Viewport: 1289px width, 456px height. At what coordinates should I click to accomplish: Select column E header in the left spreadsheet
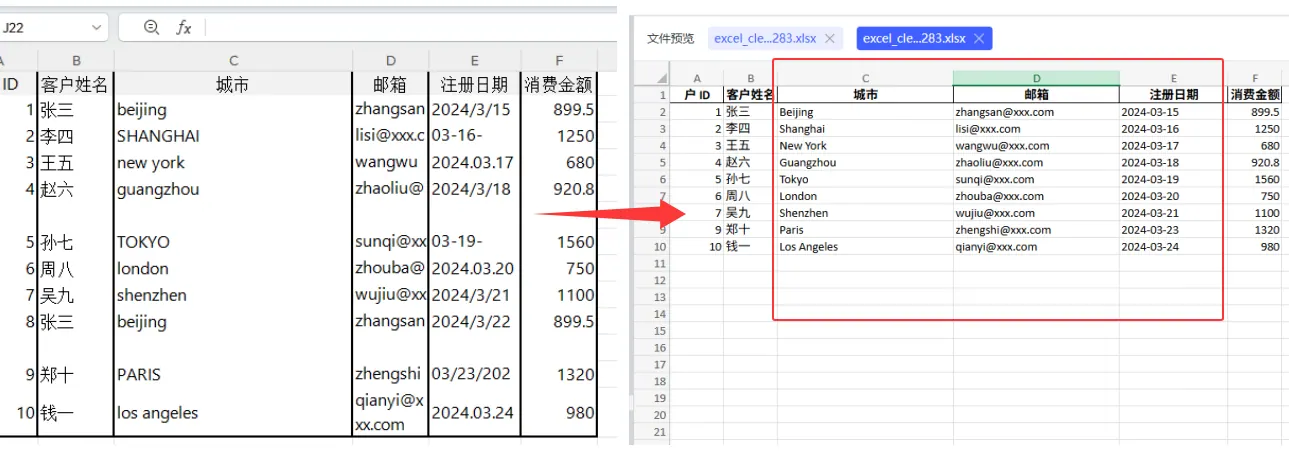tap(474, 60)
